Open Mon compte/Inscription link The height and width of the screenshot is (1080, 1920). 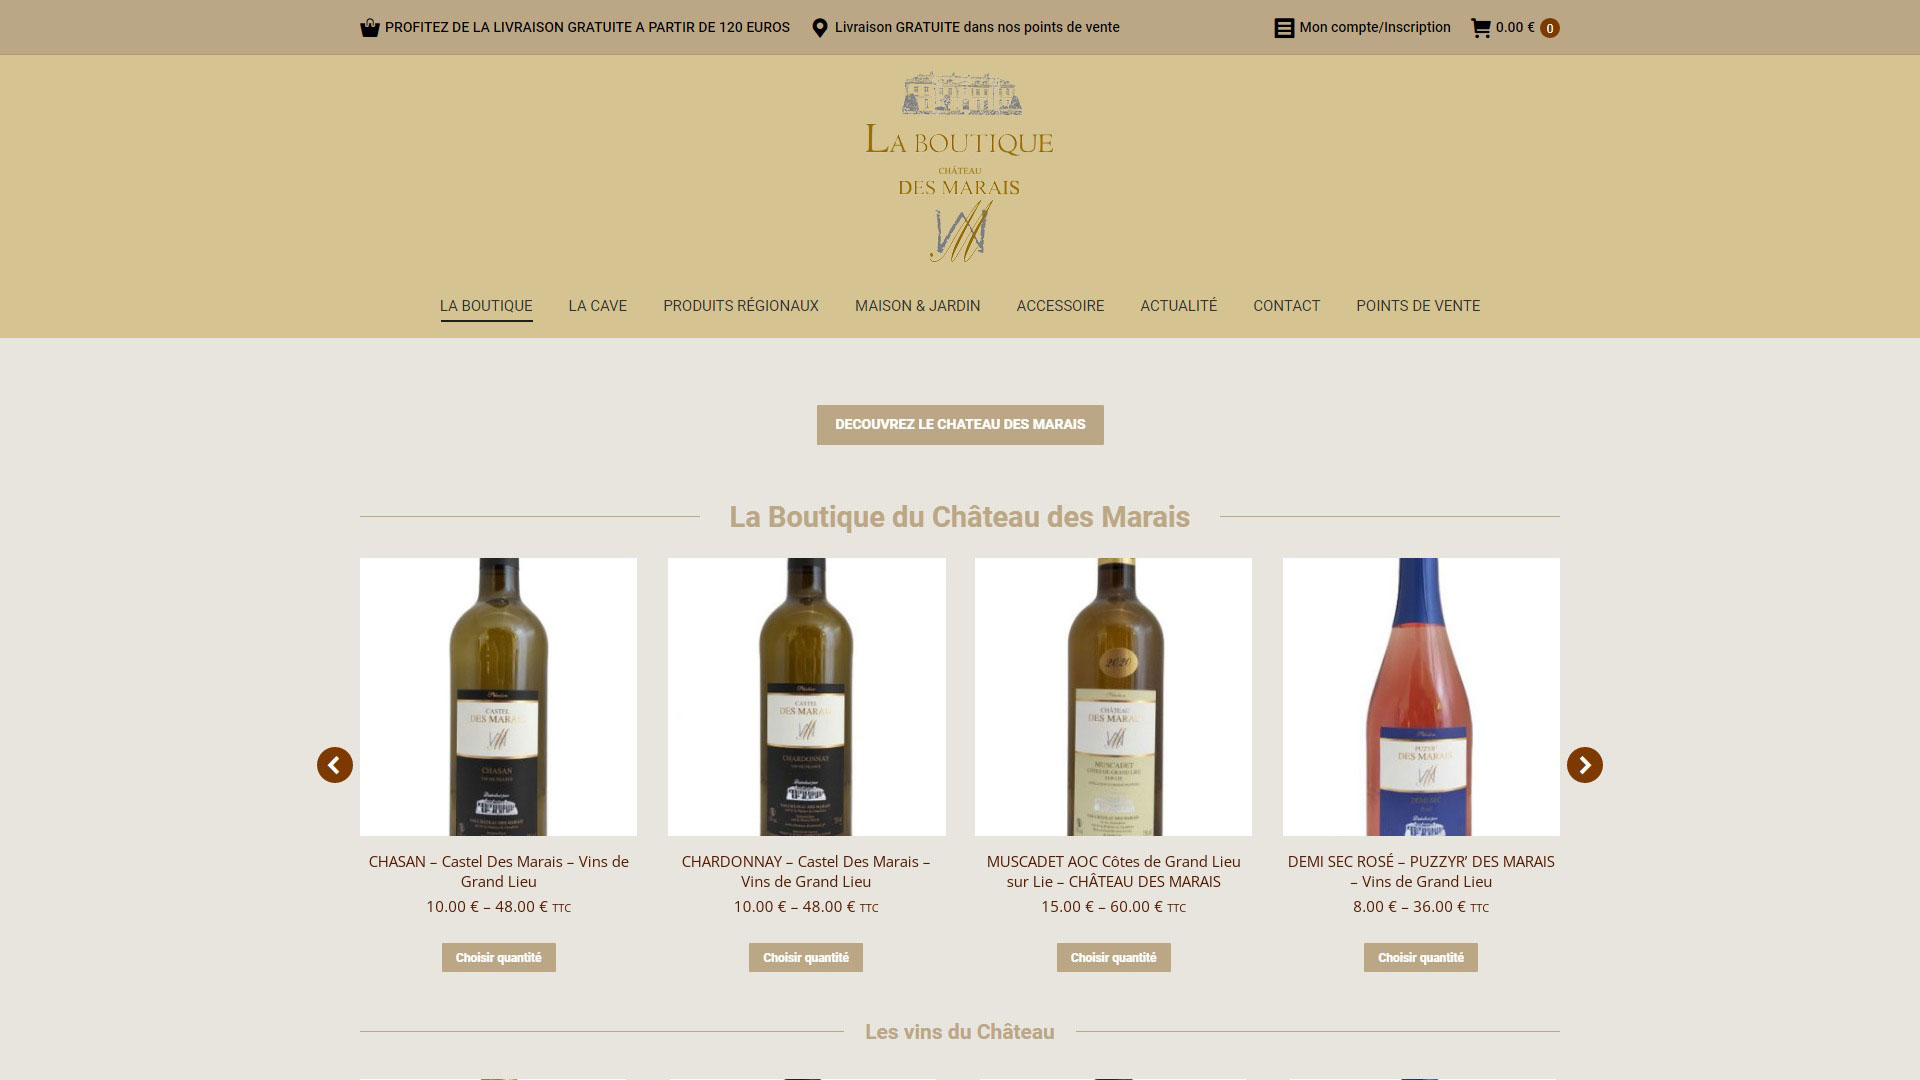[1375, 28]
